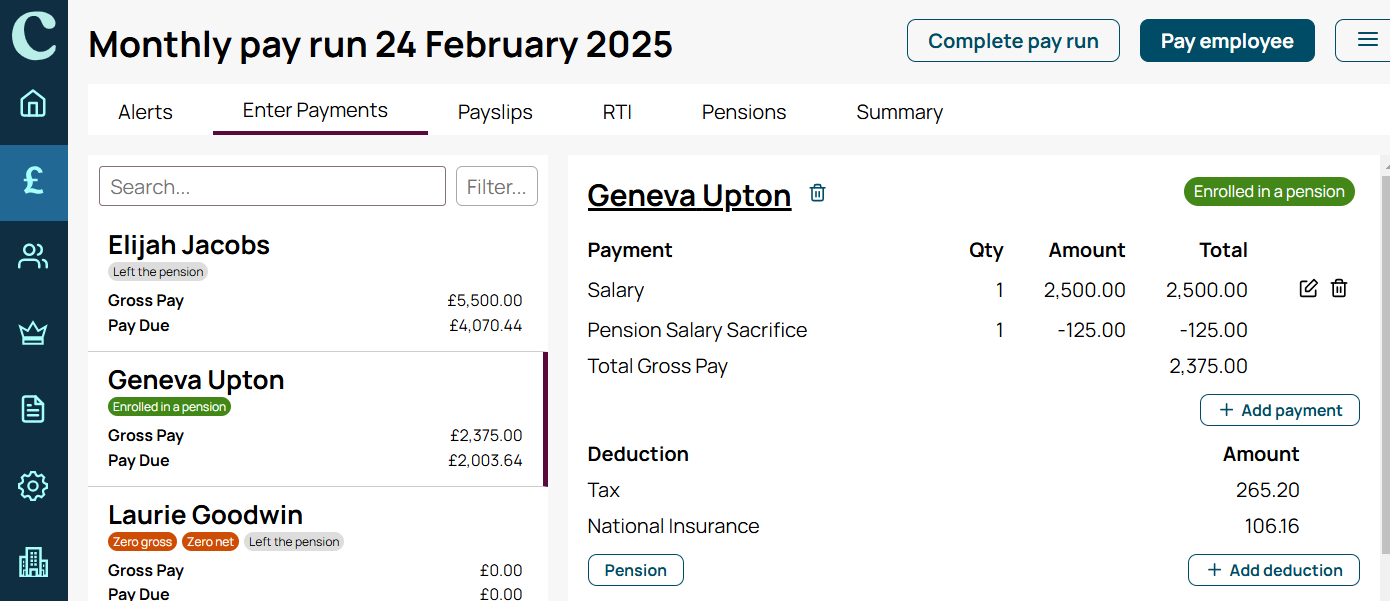Click the Add deduction button
The image size is (1390, 601).
point(1274,570)
